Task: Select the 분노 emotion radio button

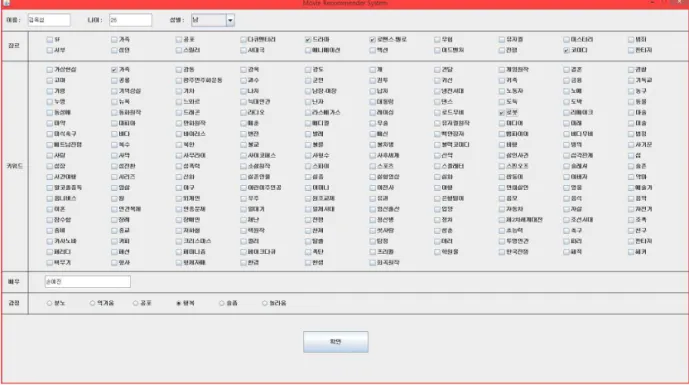Action: pyautogui.click(x=49, y=303)
